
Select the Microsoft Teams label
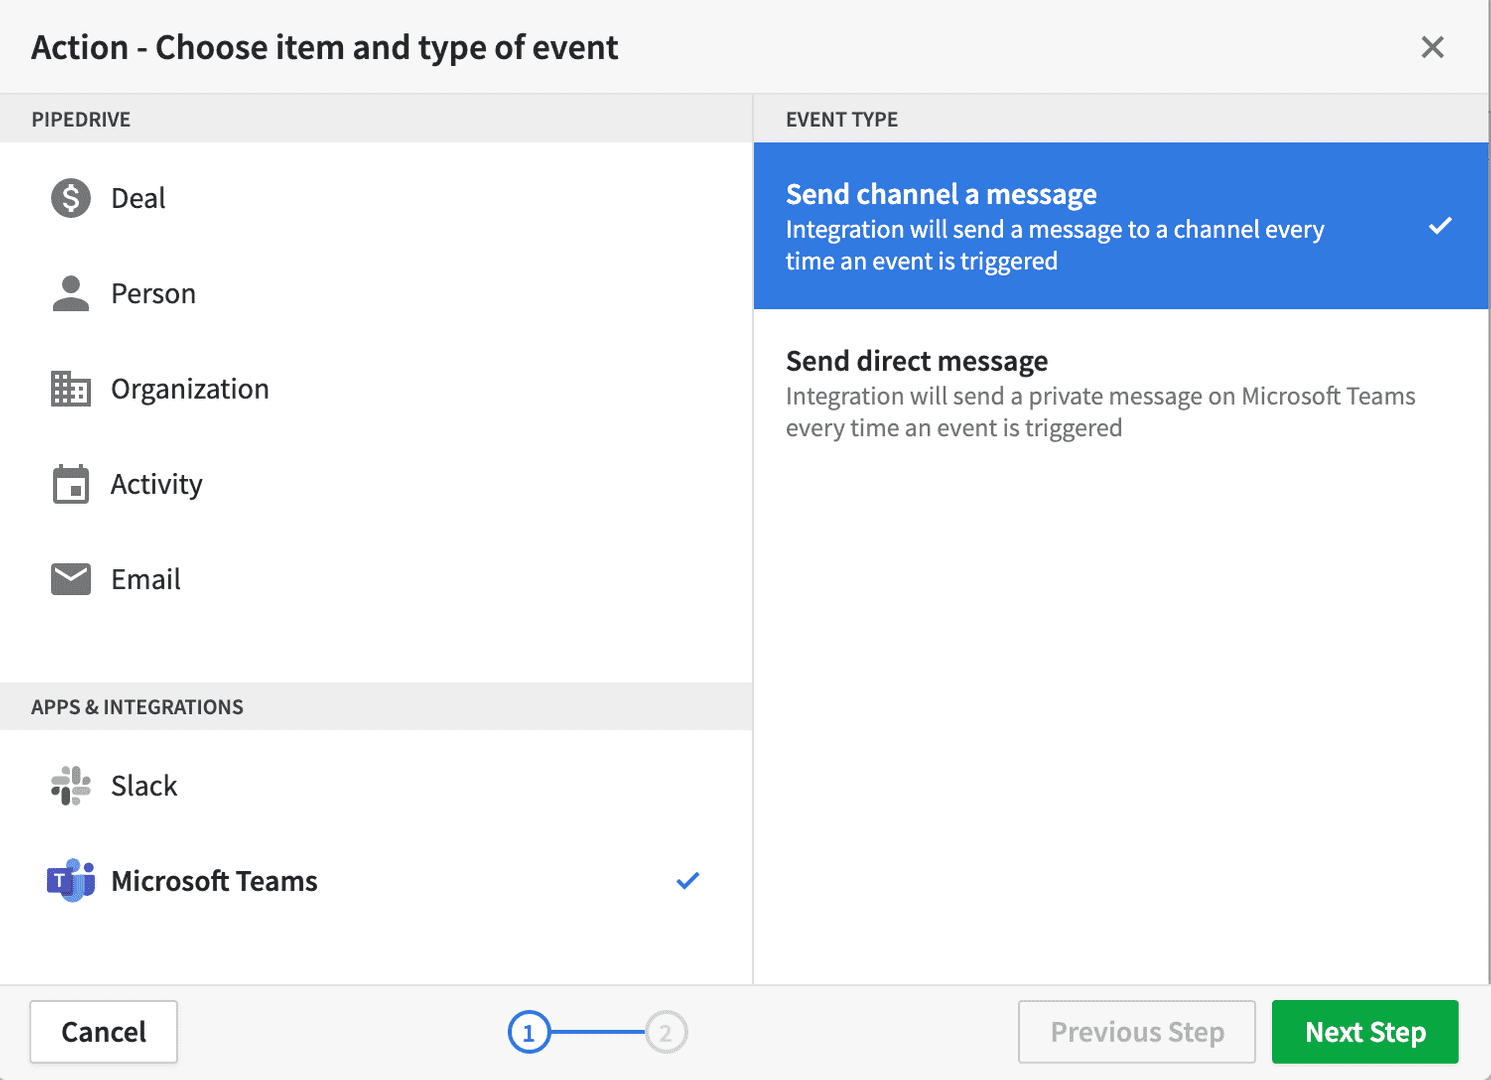pos(214,881)
